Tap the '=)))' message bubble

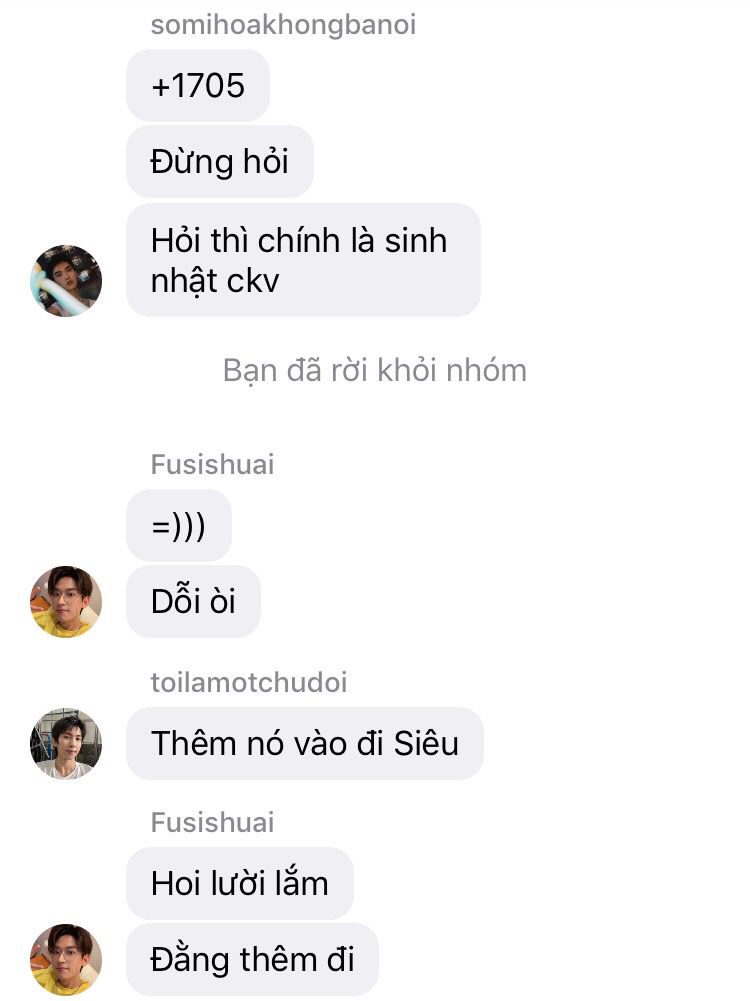pyautogui.click(x=179, y=526)
